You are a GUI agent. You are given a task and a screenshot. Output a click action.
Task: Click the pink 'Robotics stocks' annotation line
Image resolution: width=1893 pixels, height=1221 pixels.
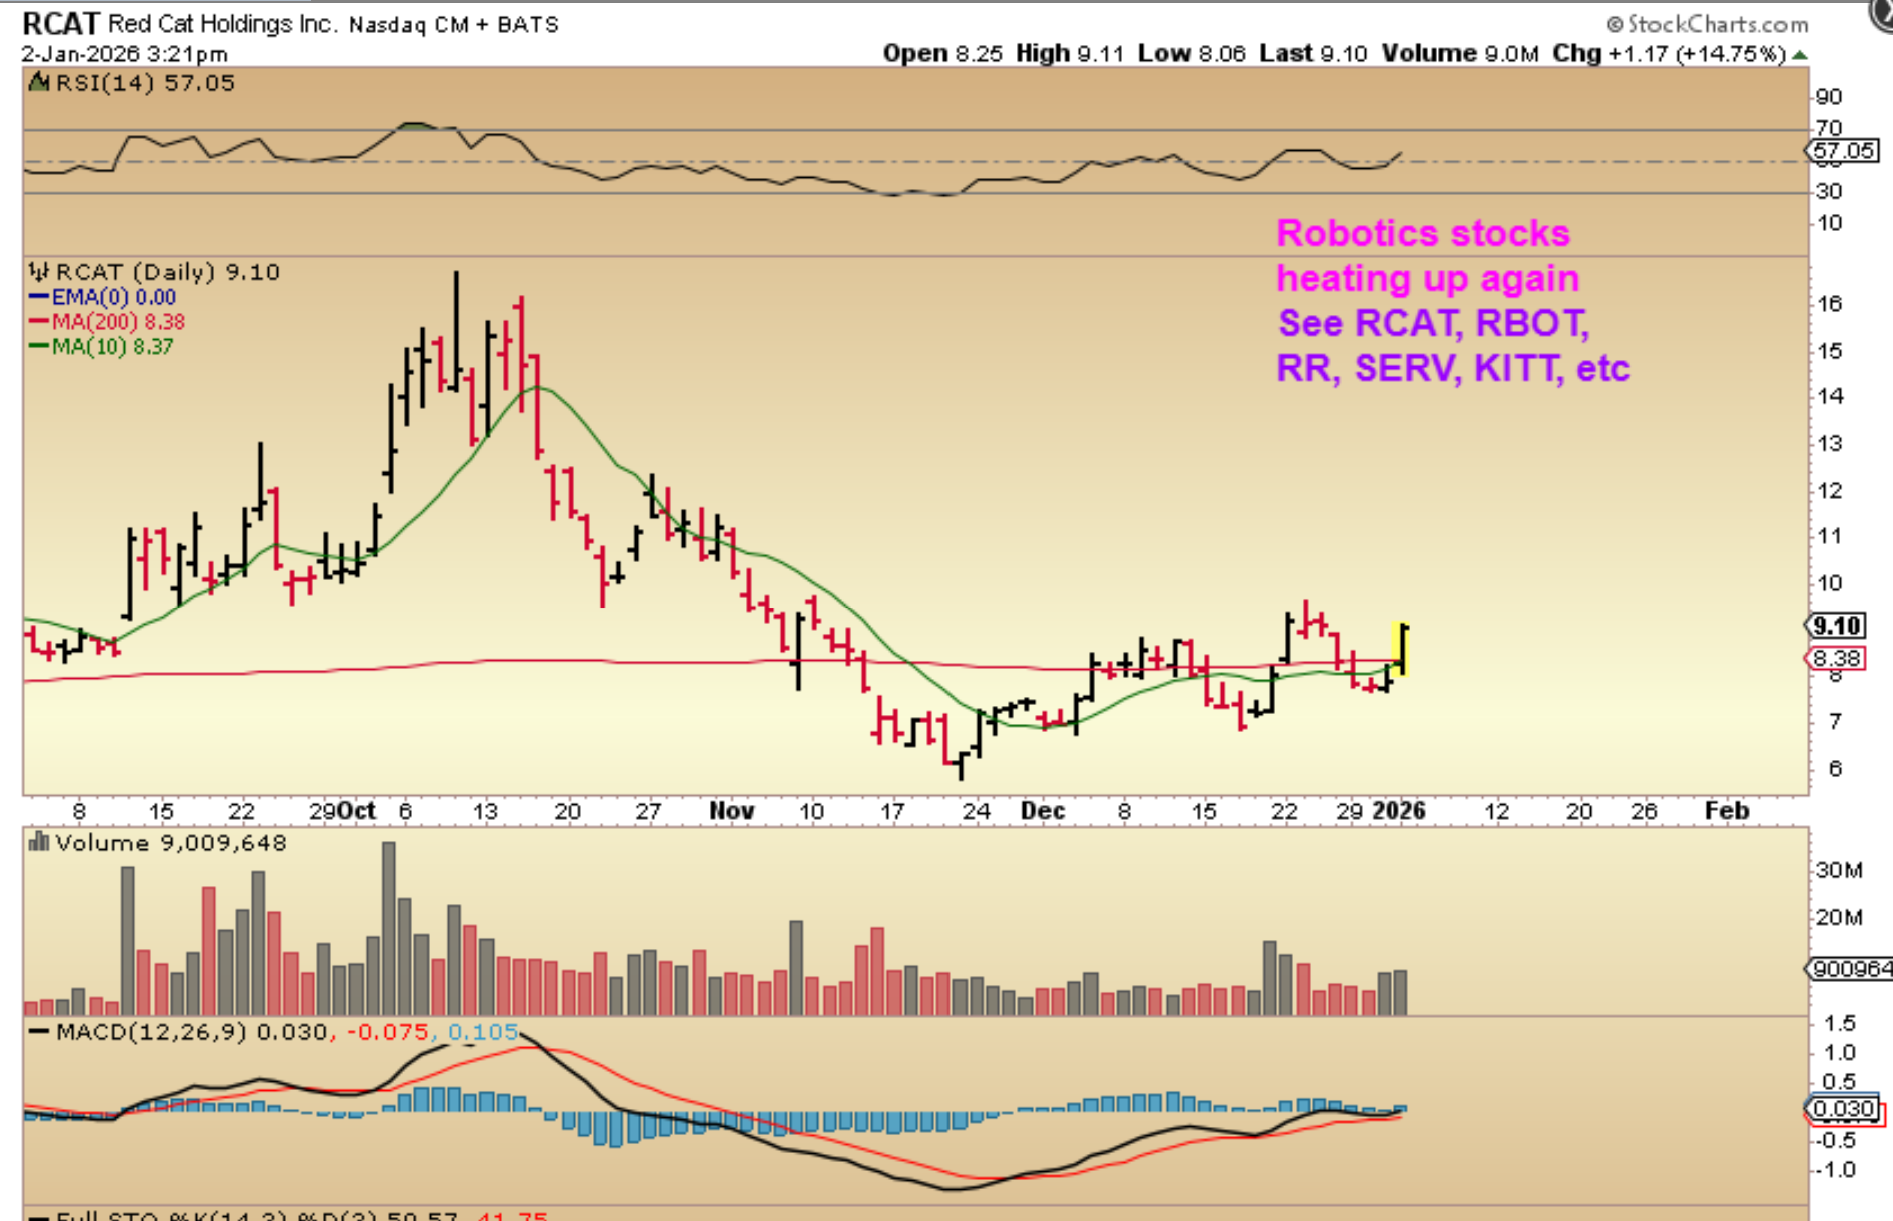[x=1423, y=233]
